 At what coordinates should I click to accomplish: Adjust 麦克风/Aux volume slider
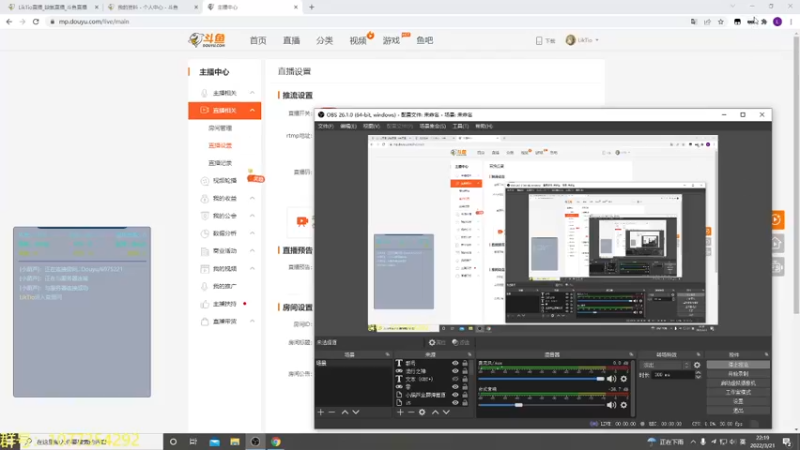click(x=541, y=379)
